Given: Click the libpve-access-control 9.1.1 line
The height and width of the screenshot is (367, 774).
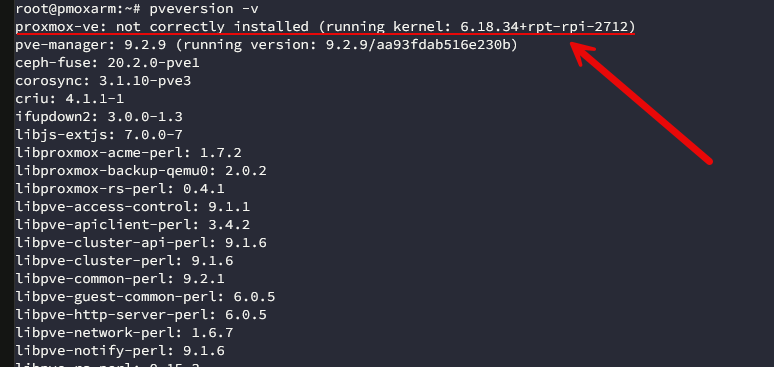Looking at the screenshot, I should pyautogui.click(x=132, y=207).
